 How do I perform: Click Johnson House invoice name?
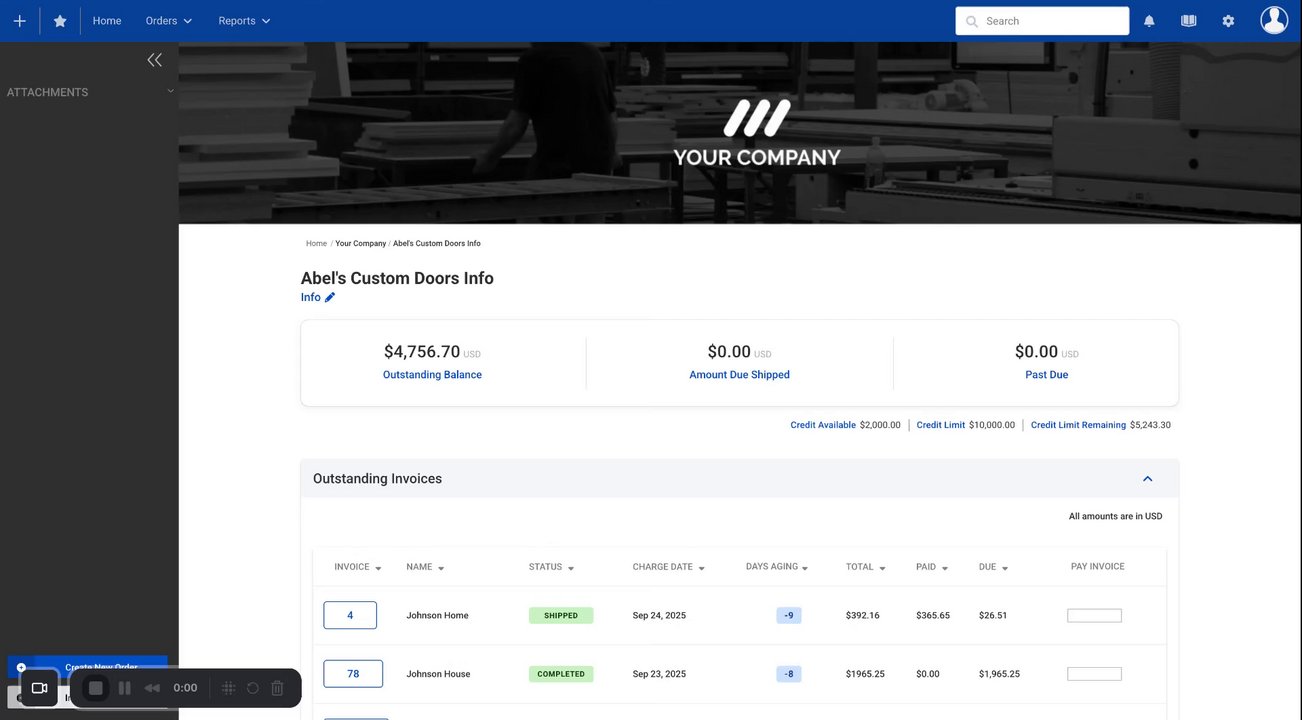pos(438,674)
